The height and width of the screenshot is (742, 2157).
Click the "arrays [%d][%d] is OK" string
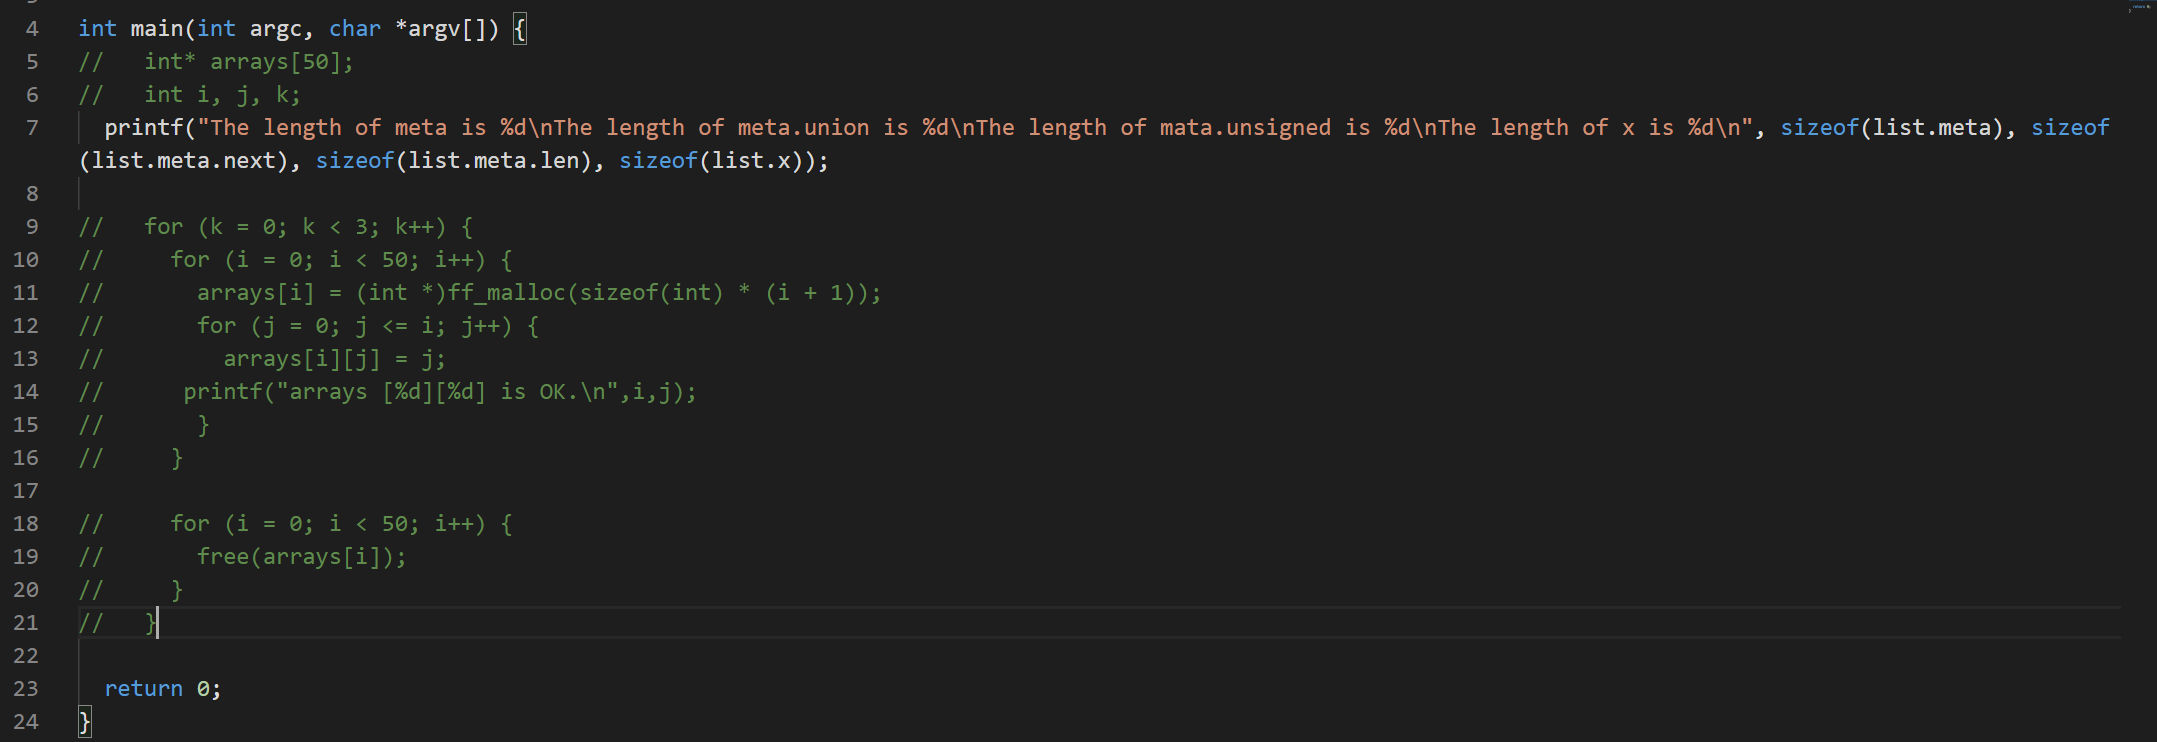tap(440, 392)
